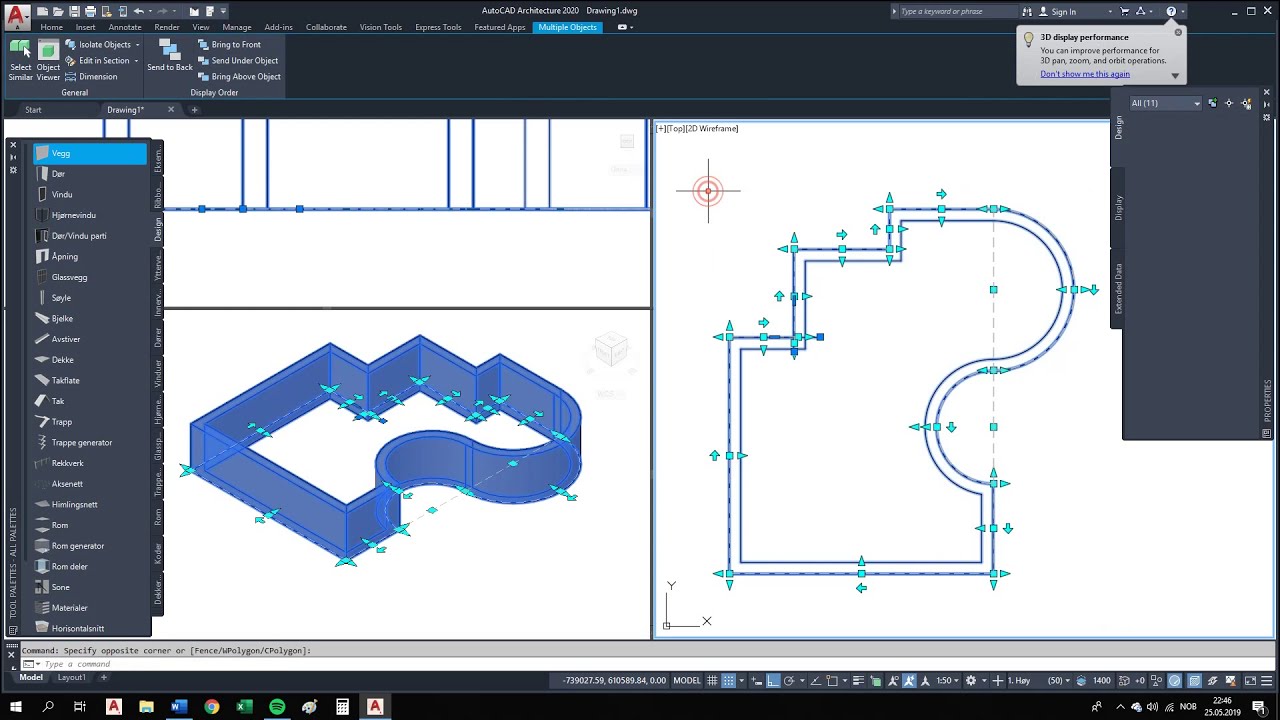Click the Undo arrow

pos(140,11)
